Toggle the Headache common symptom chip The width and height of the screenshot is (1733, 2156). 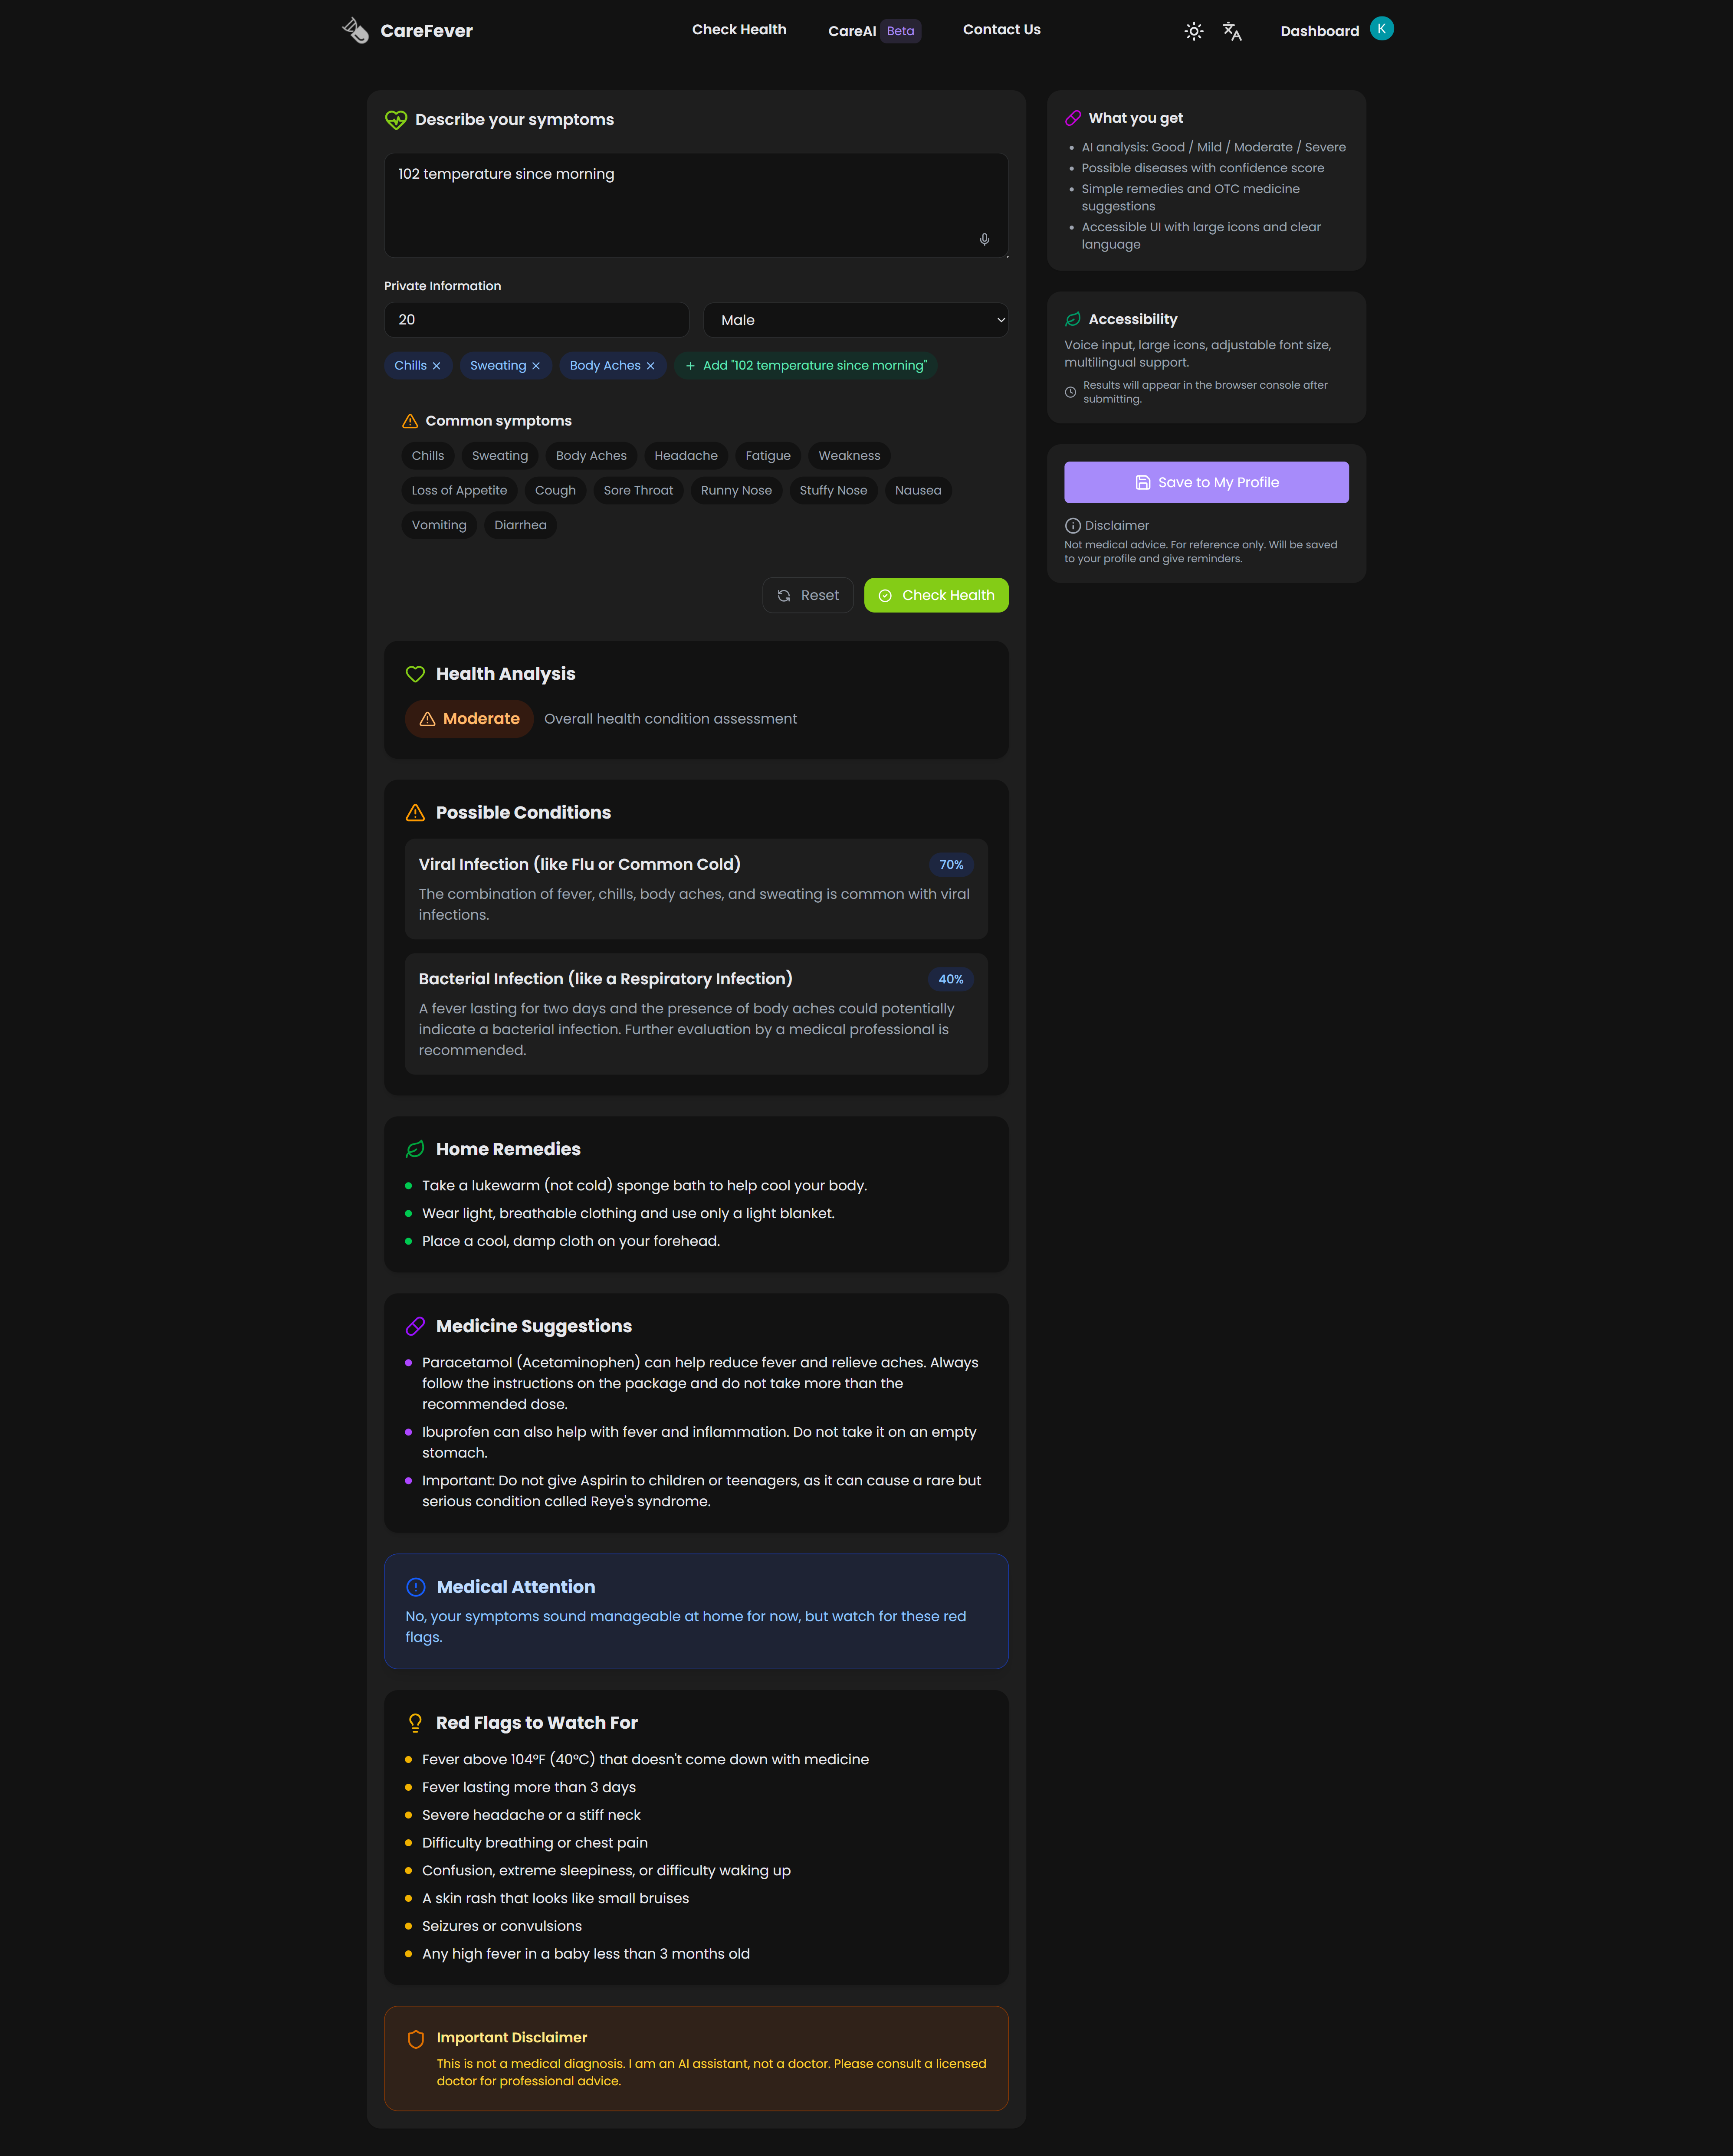[686, 456]
